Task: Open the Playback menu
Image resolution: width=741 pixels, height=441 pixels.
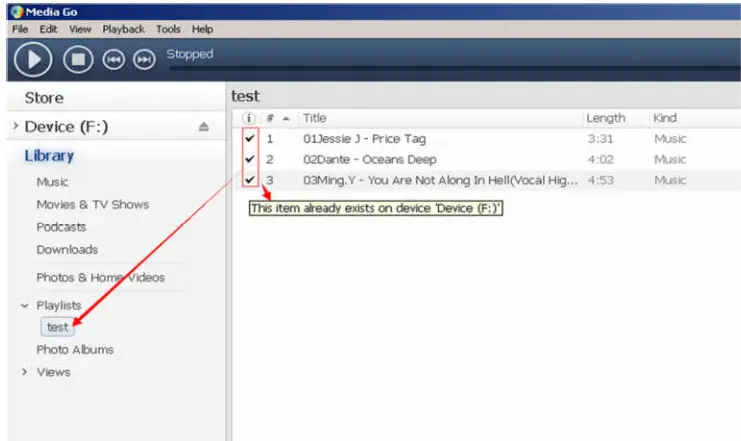Action: 123,29
